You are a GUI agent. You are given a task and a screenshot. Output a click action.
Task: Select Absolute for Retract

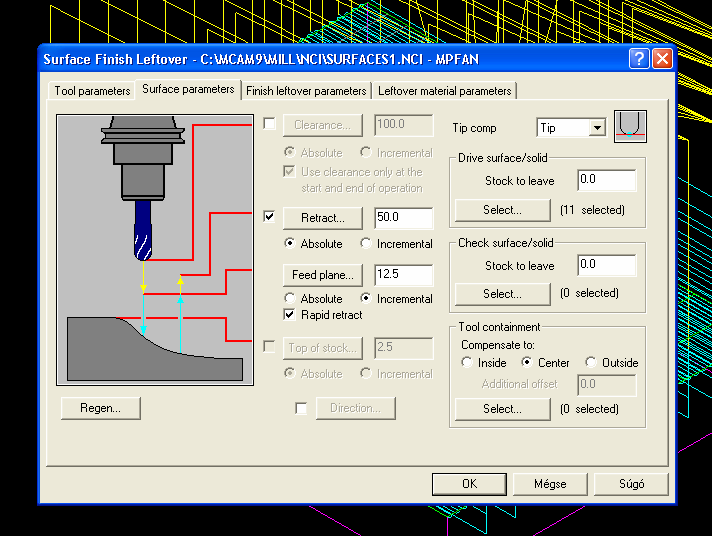coord(289,243)
